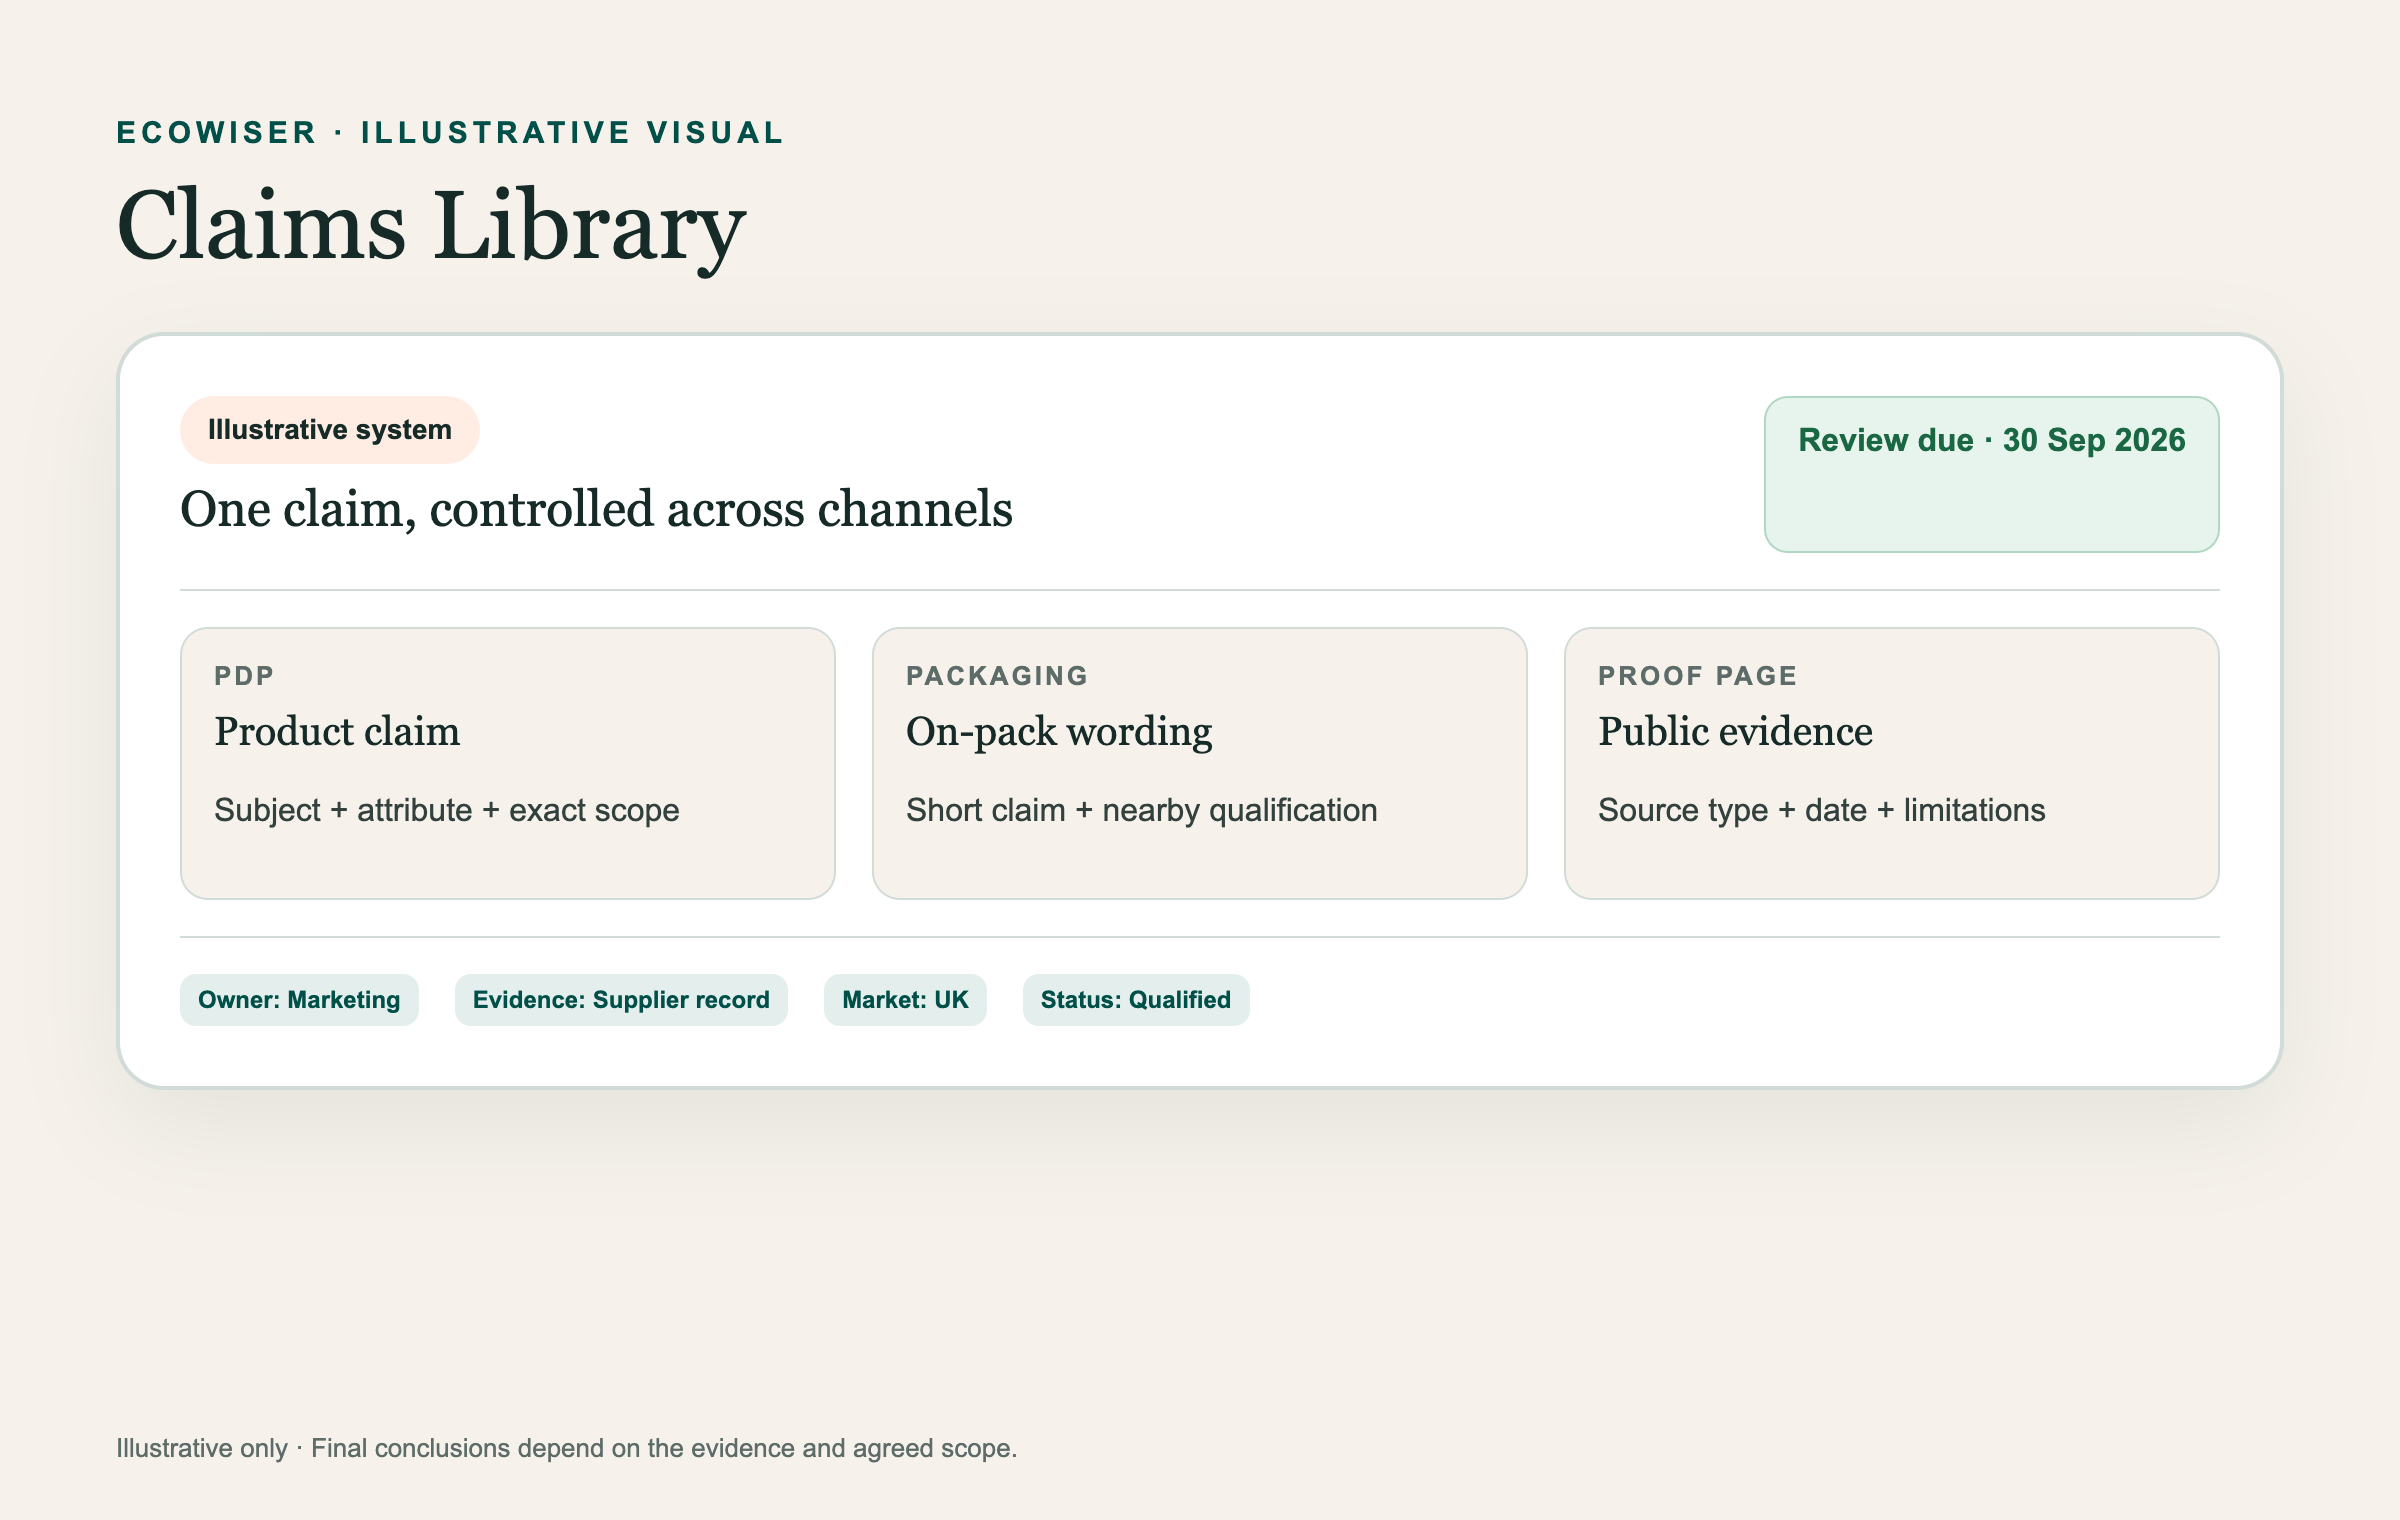Select the PDP Product claim card
Screen dimensions: 2400x1520
pos(508,763)
